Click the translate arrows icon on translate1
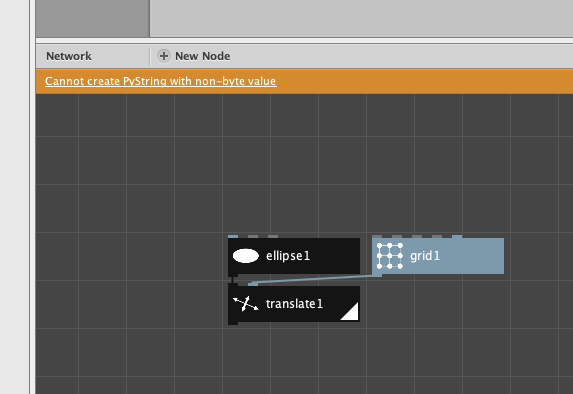 (246, 304)
